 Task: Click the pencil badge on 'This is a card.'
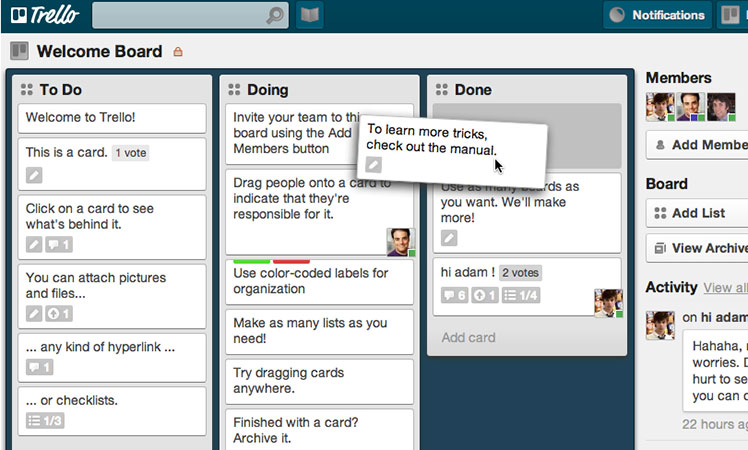(34, 175)
